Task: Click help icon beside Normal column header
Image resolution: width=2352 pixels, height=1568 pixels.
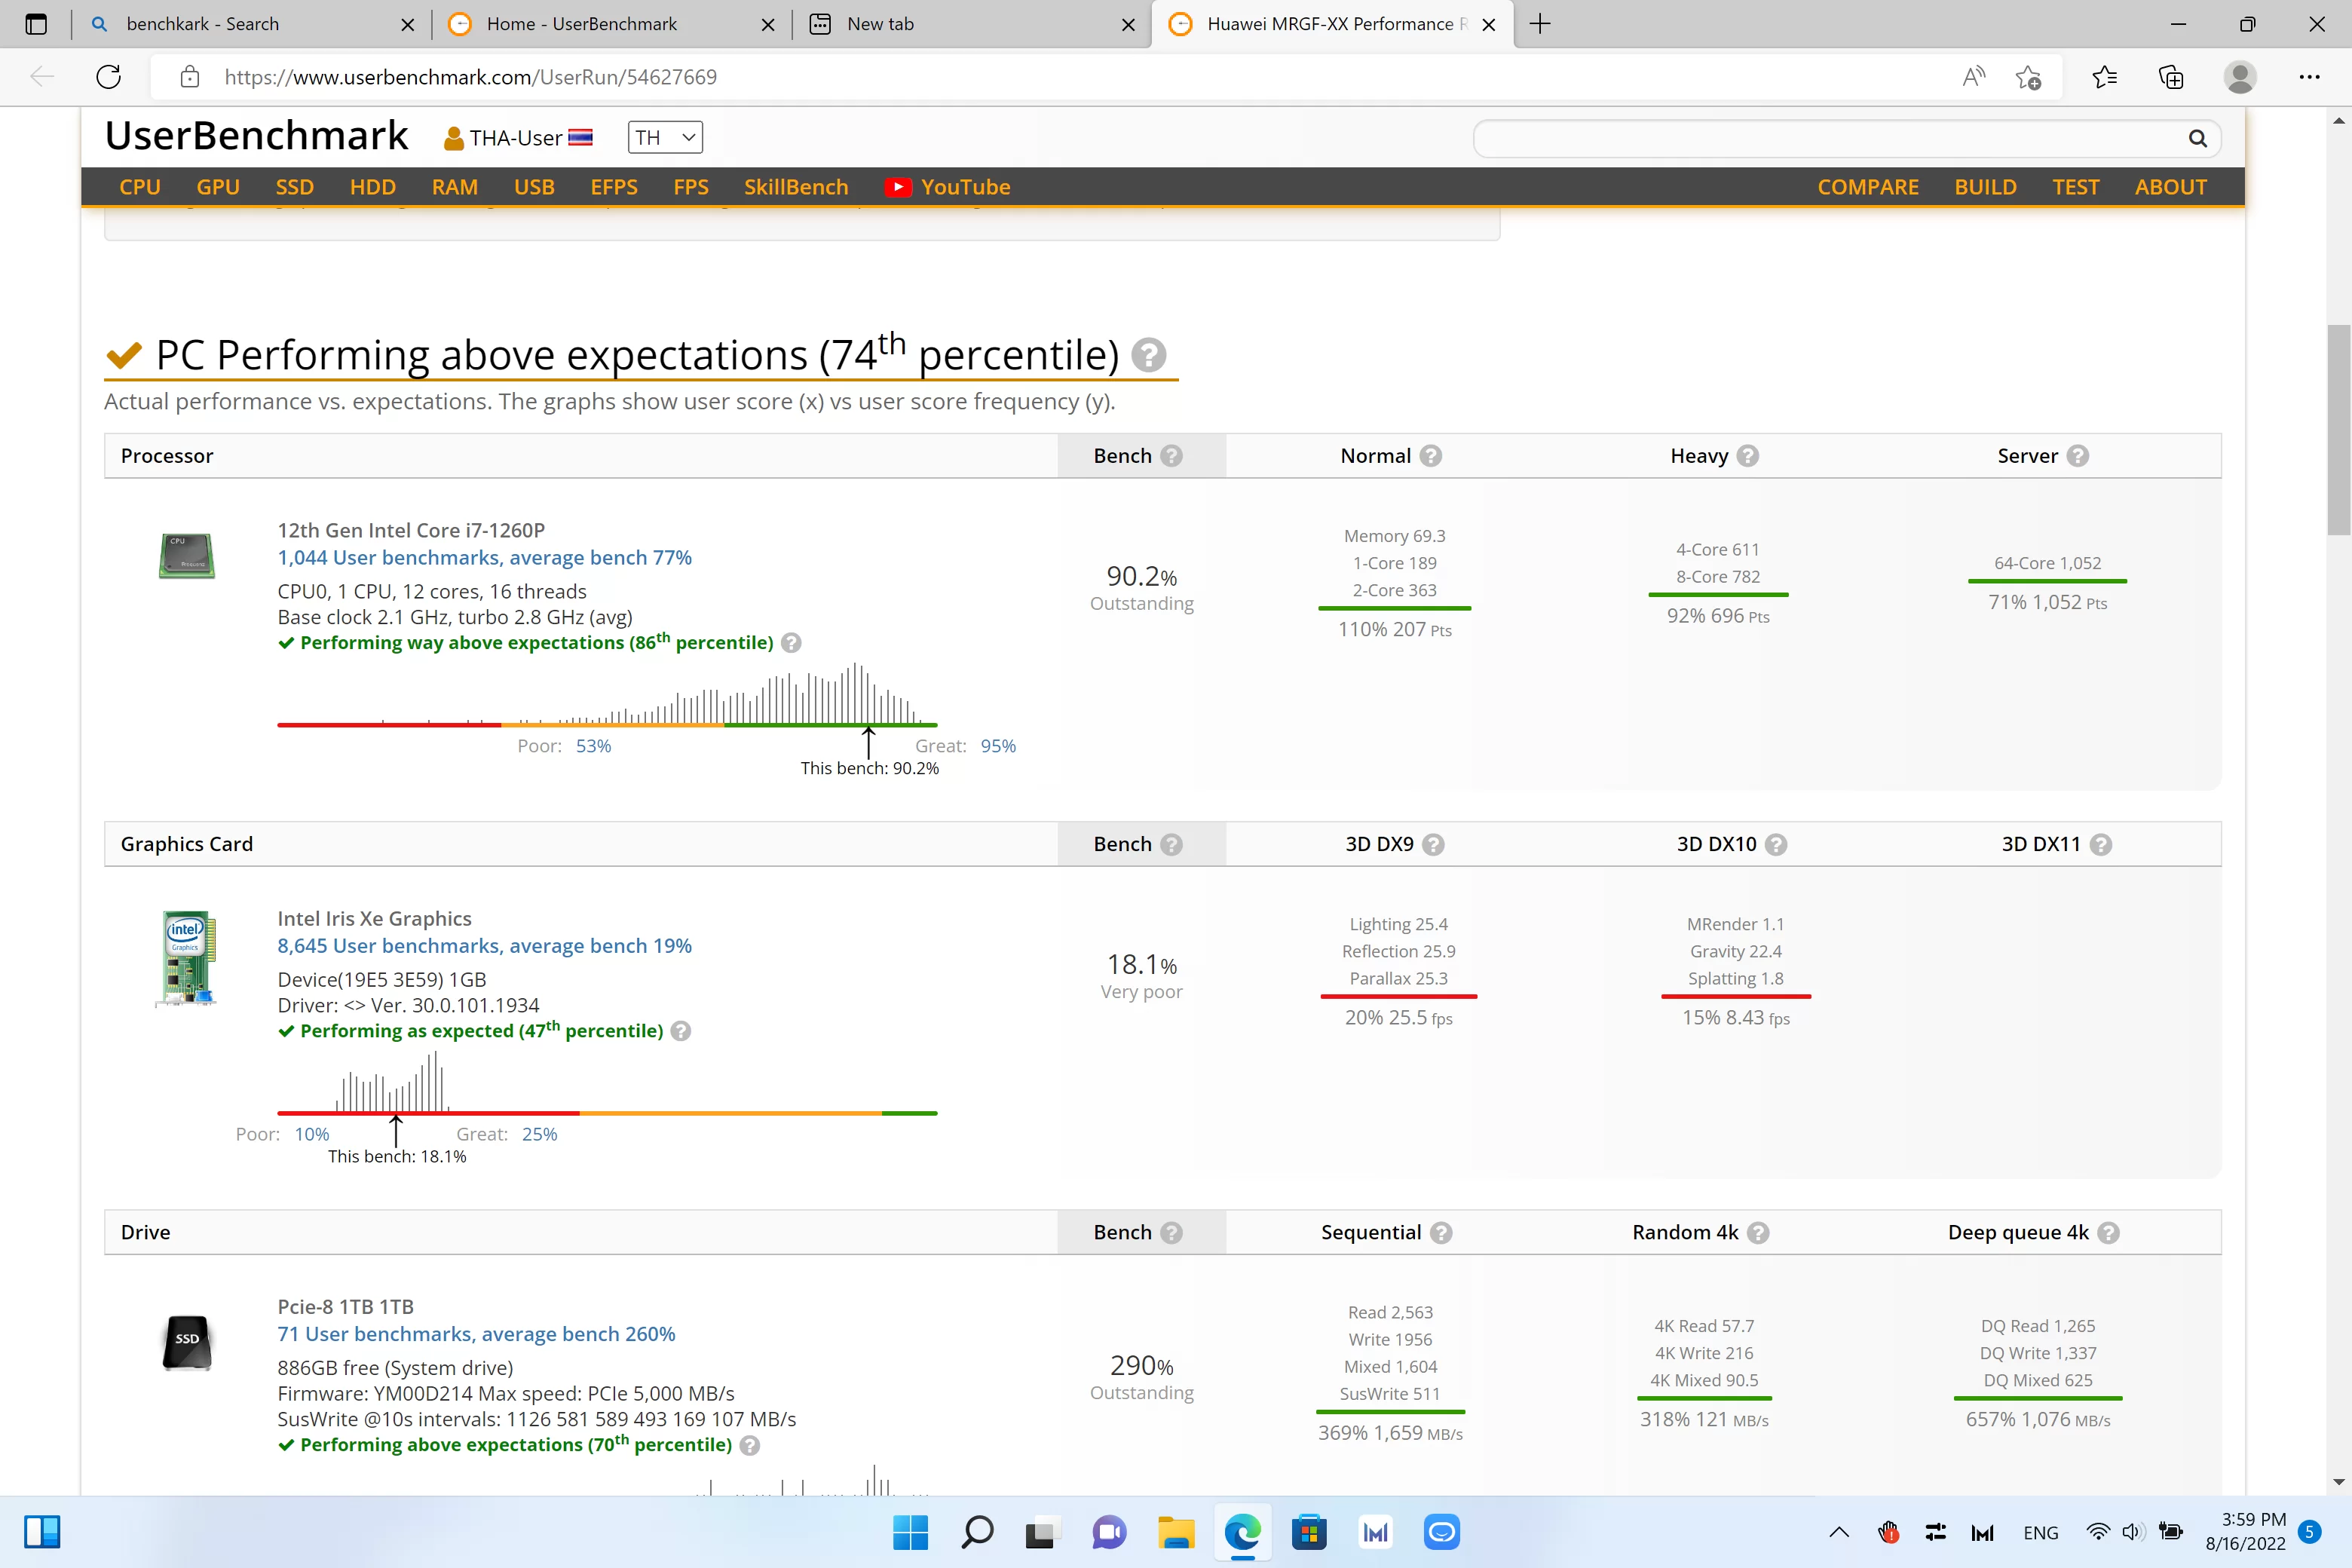Action: [1431, 456]
